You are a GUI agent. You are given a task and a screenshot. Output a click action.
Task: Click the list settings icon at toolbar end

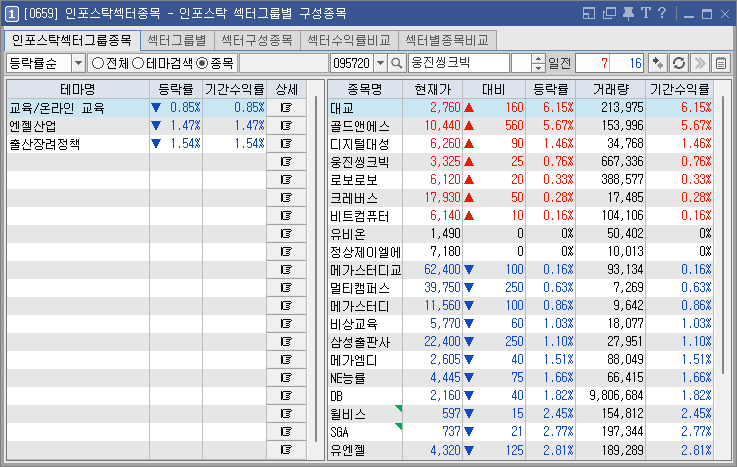tap(721, 63)
